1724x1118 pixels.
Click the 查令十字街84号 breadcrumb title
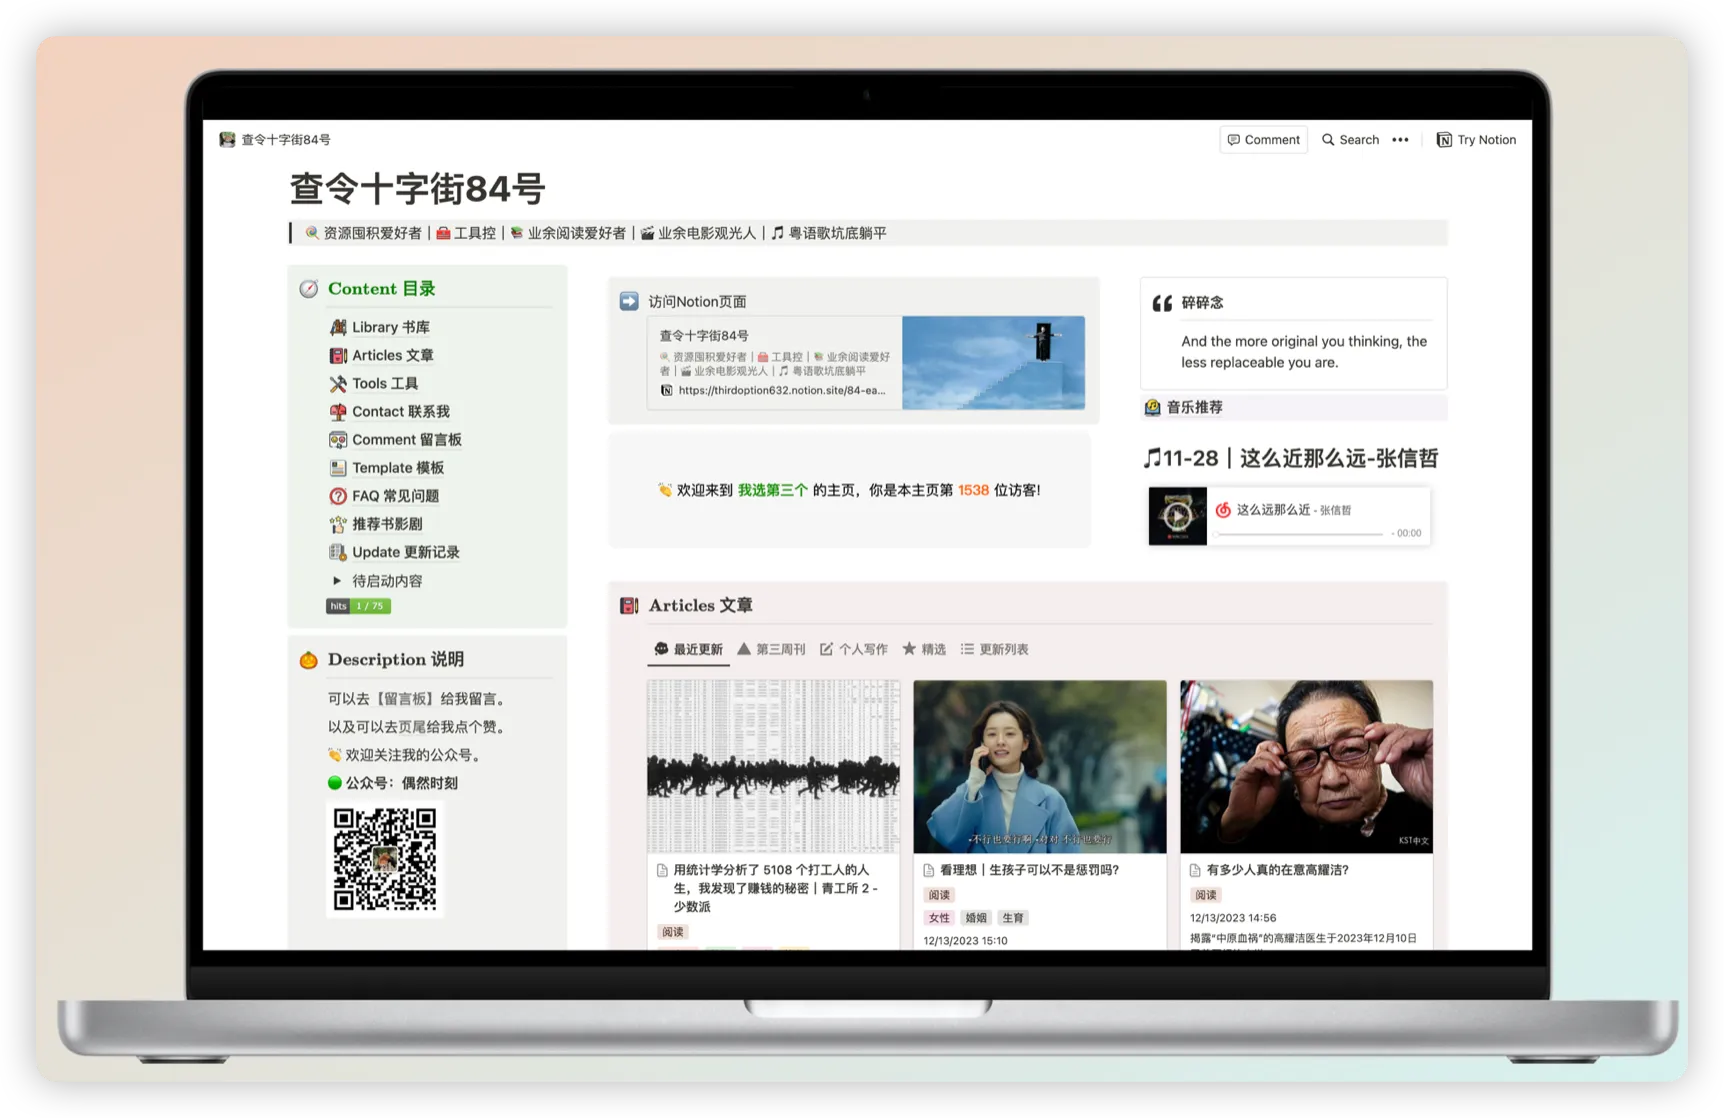click(x=285, y=140)
